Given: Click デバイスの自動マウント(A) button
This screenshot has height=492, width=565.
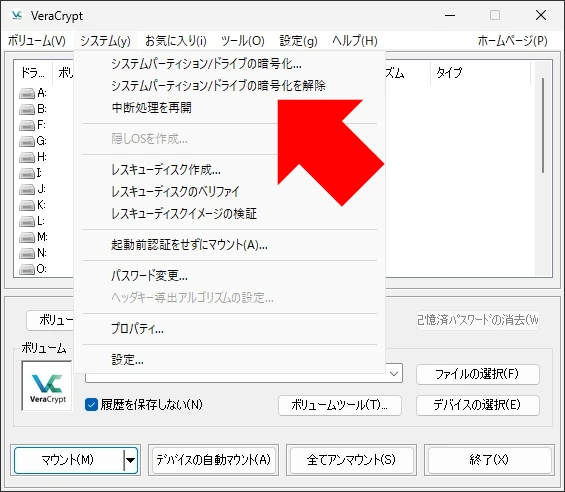Looking at the screenshot, I should pos(213,460).
